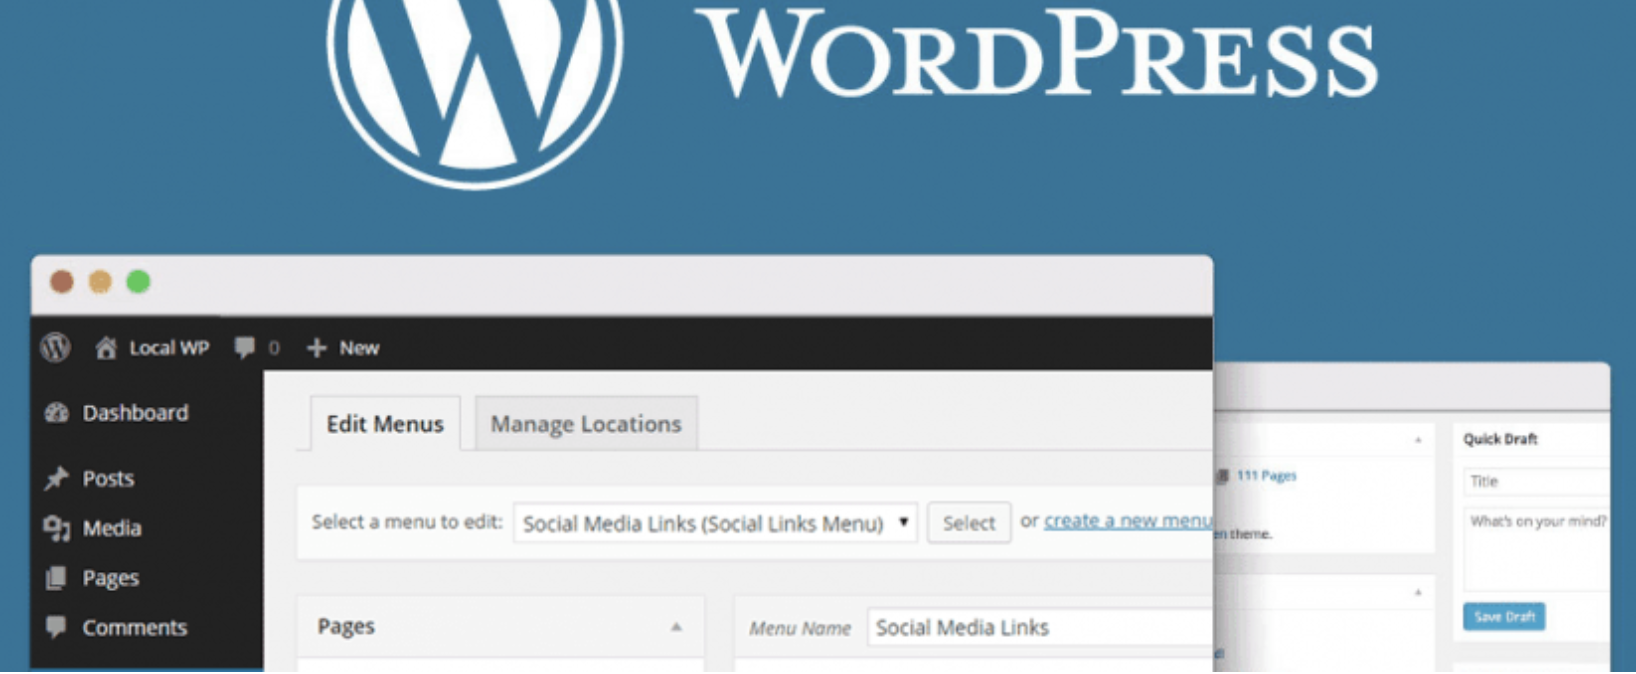Click the comment count 0 in the admin bar
The image size is (1636, 674).
point(274,348)
